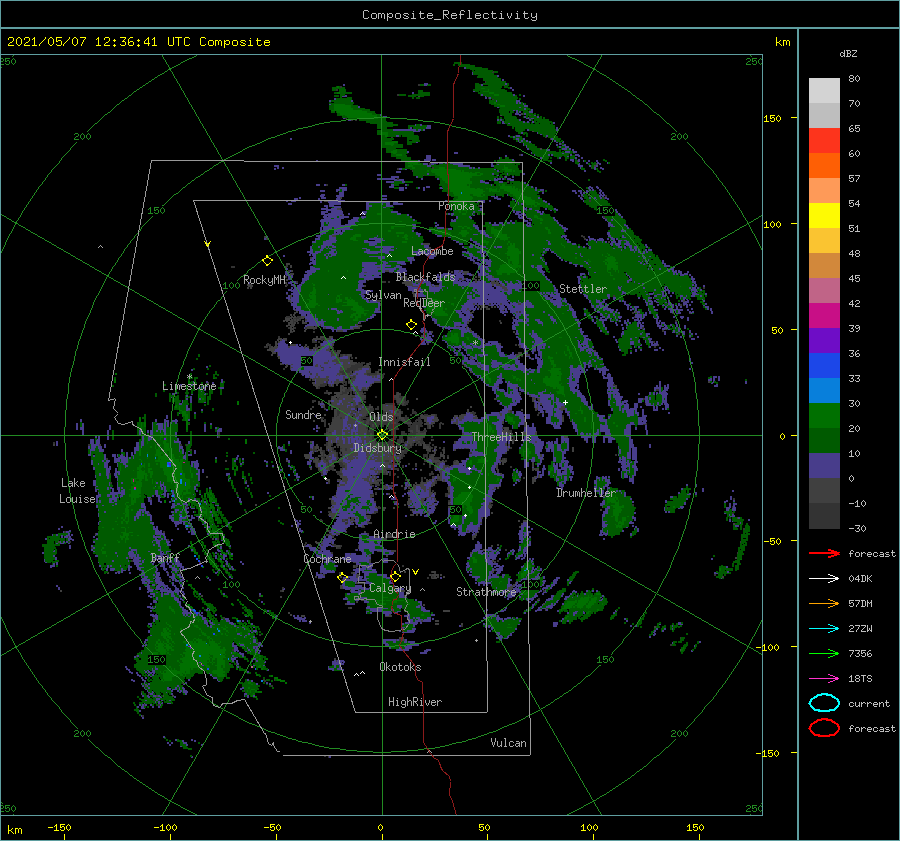Screen dimensions: 900x841
Task: Click the Limestone label
Action: coord(189,386)
